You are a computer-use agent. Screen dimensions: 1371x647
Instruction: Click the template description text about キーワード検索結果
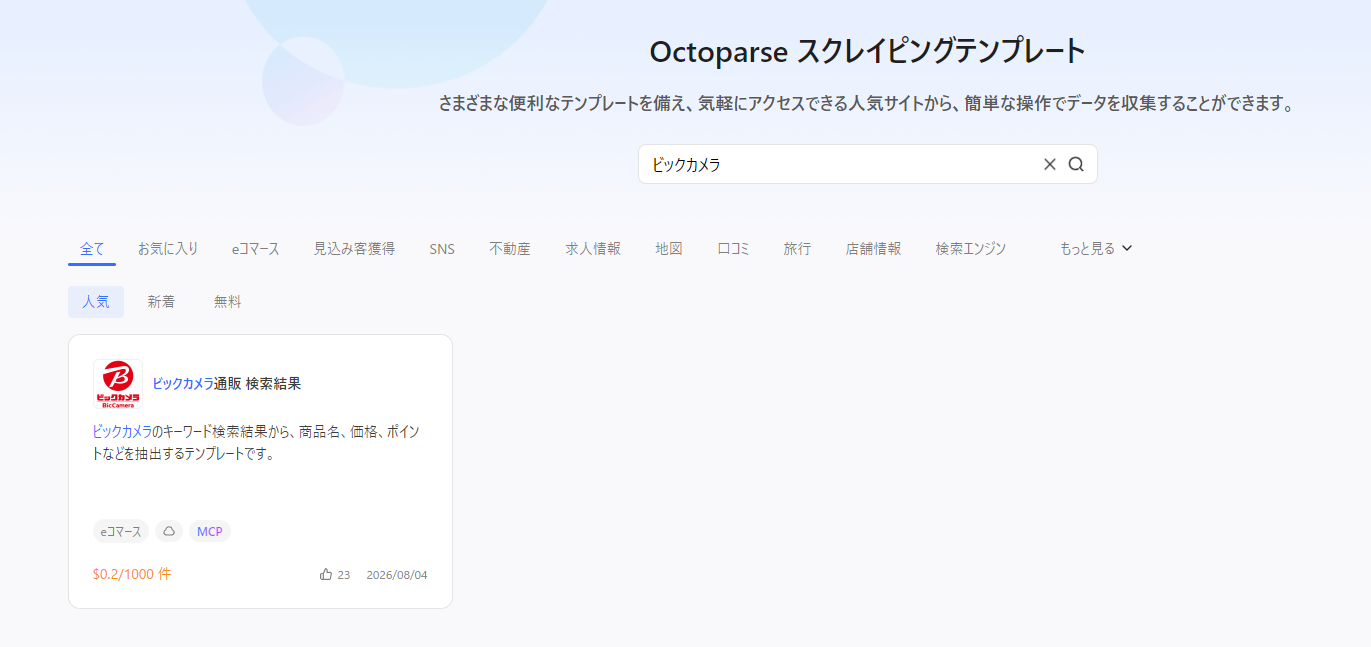coord(256,443)
